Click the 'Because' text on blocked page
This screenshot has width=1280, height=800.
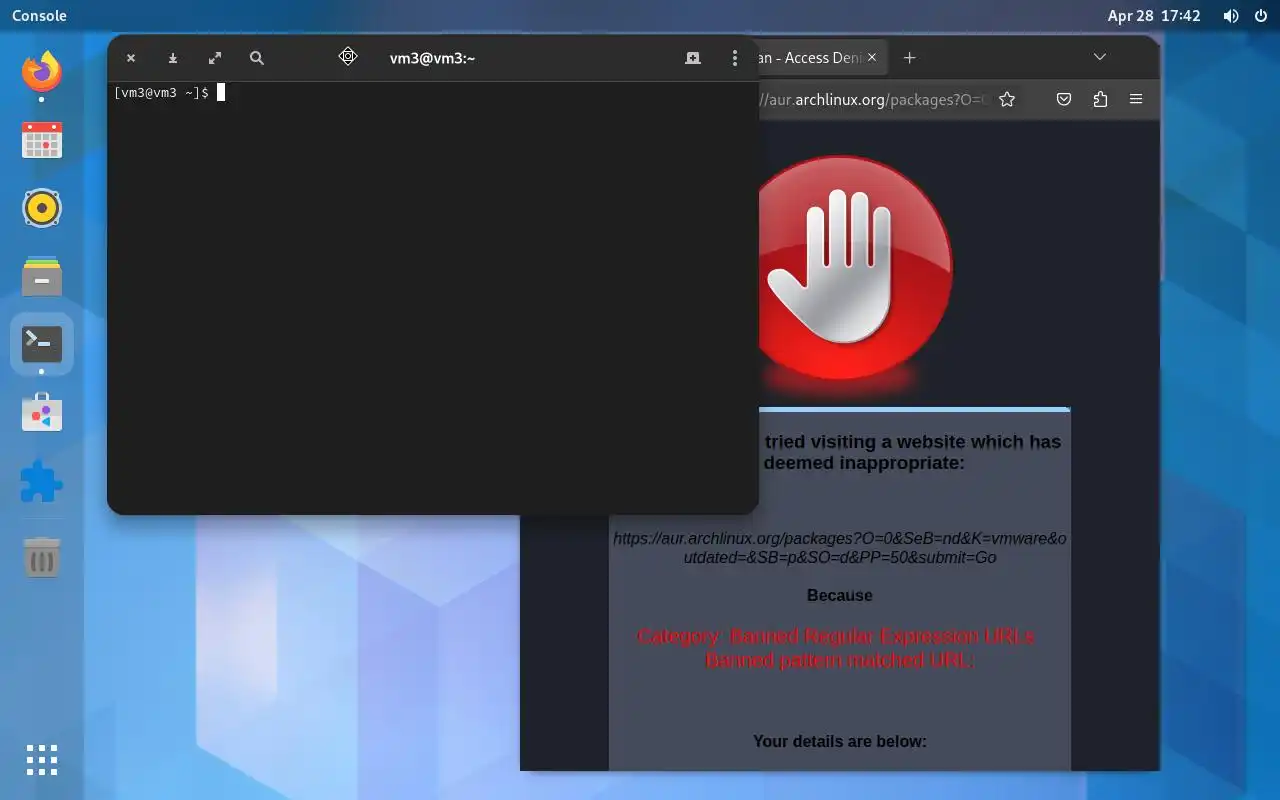[x=840, y=595]
